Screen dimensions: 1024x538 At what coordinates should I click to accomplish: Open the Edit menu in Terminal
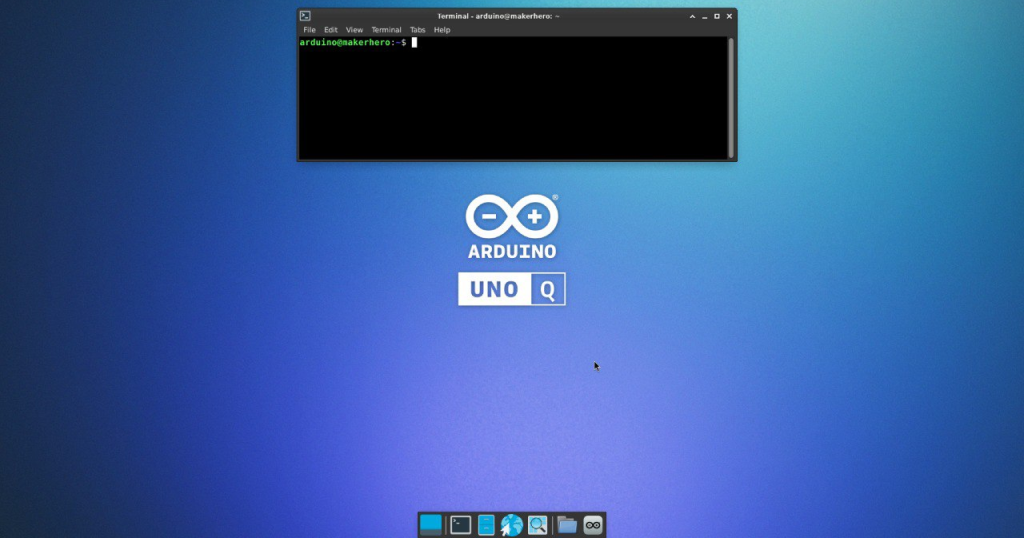tap(330, 30)
